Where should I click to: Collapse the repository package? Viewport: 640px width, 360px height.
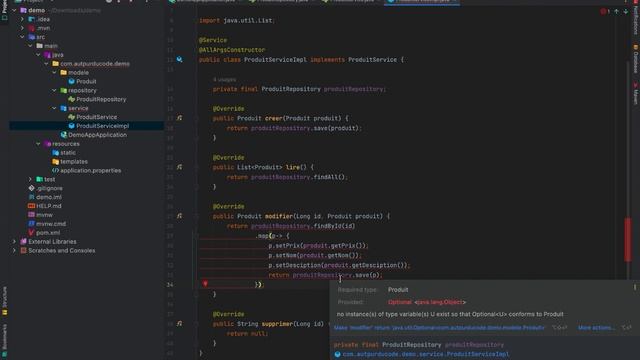[54, 91]
